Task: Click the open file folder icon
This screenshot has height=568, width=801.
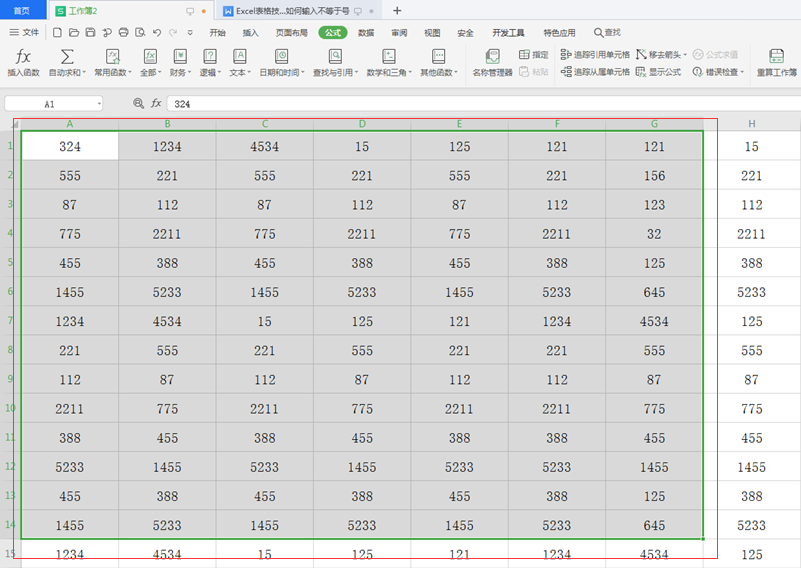Action: coord(74,33)
